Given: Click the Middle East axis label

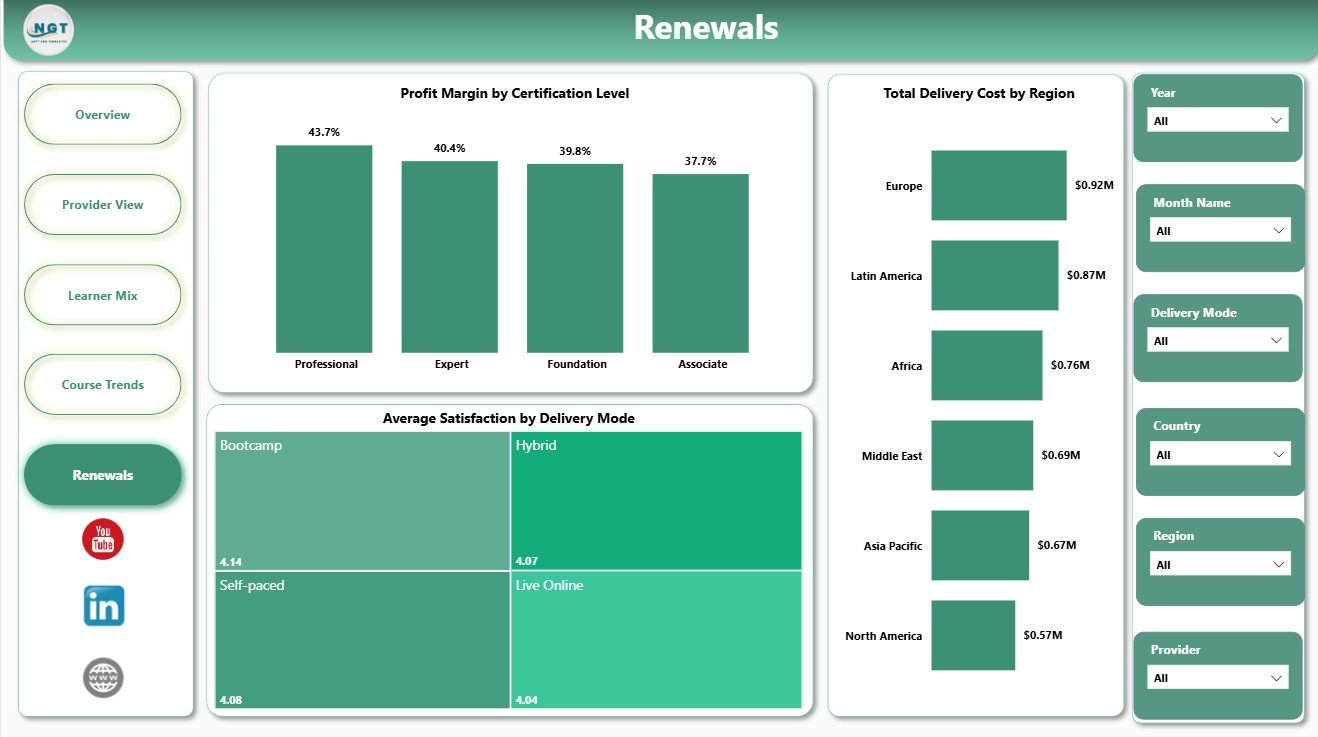Looking at the screenshot, I should point(892,456).
